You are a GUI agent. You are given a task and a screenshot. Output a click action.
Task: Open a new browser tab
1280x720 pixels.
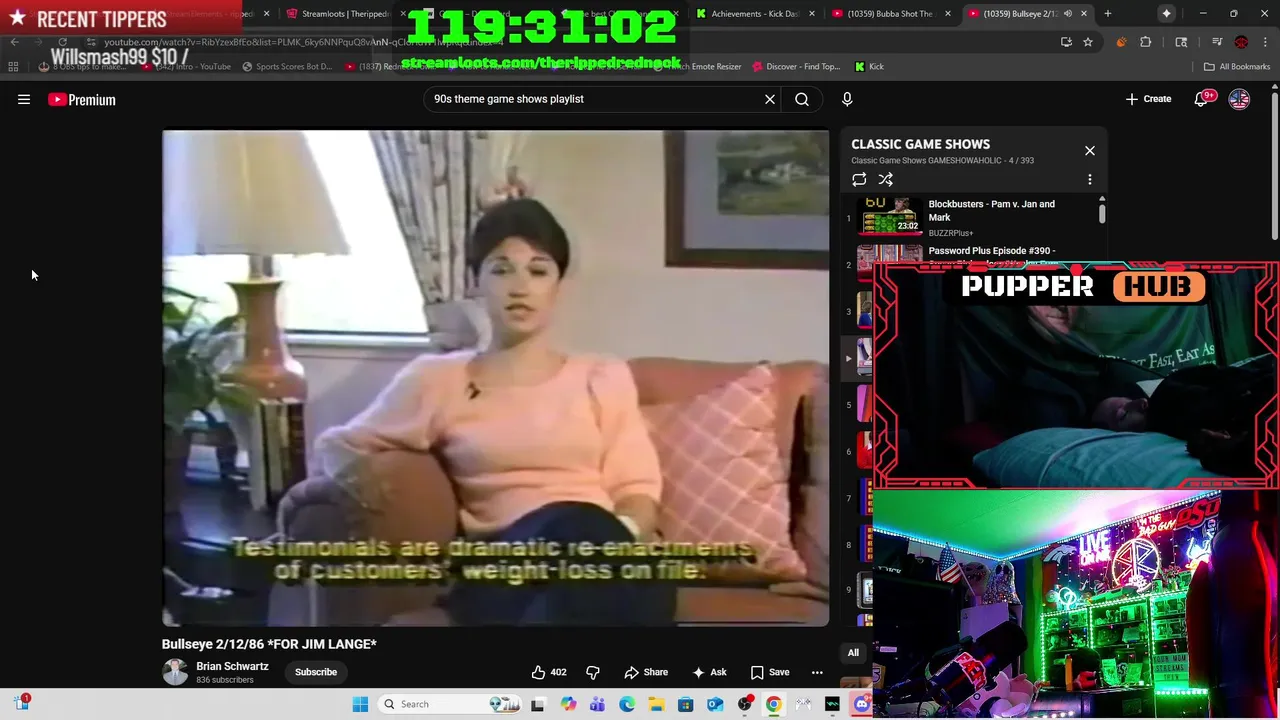tap(1107, 14)
